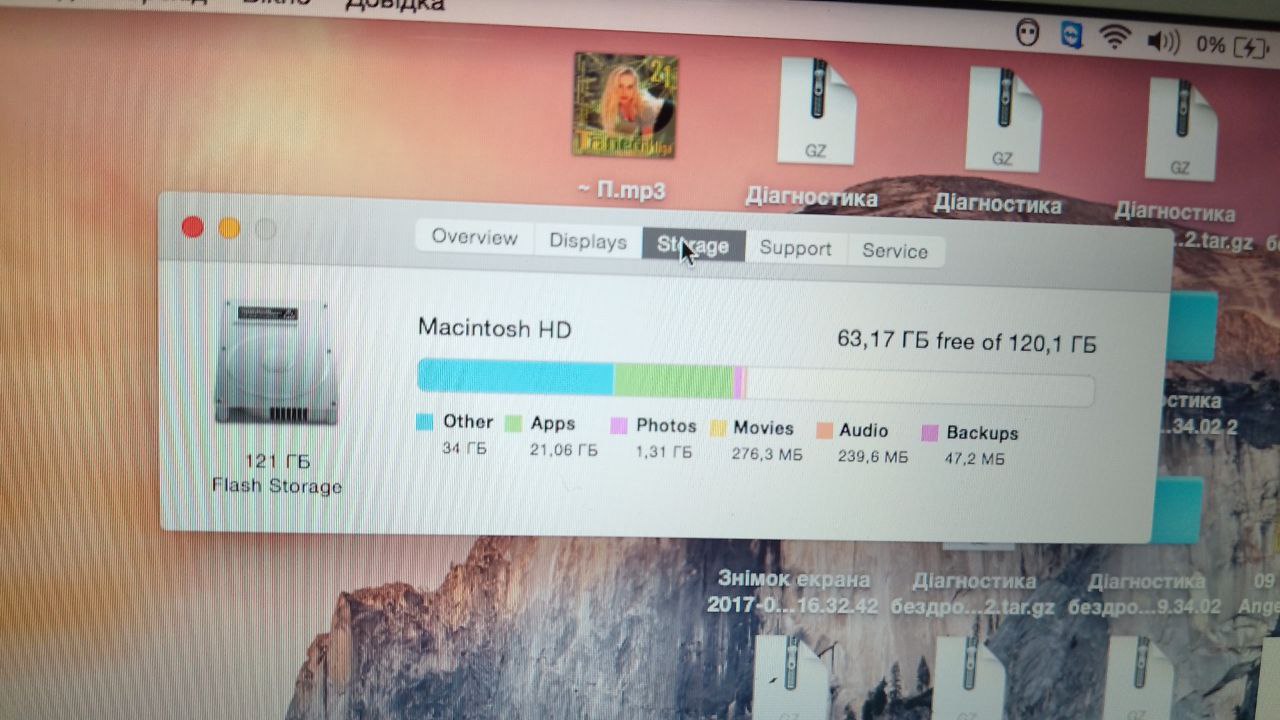Go to the Support tab
Image resolution: width=1280 pixels, height=720 pixels.
(x=795, y=249)
